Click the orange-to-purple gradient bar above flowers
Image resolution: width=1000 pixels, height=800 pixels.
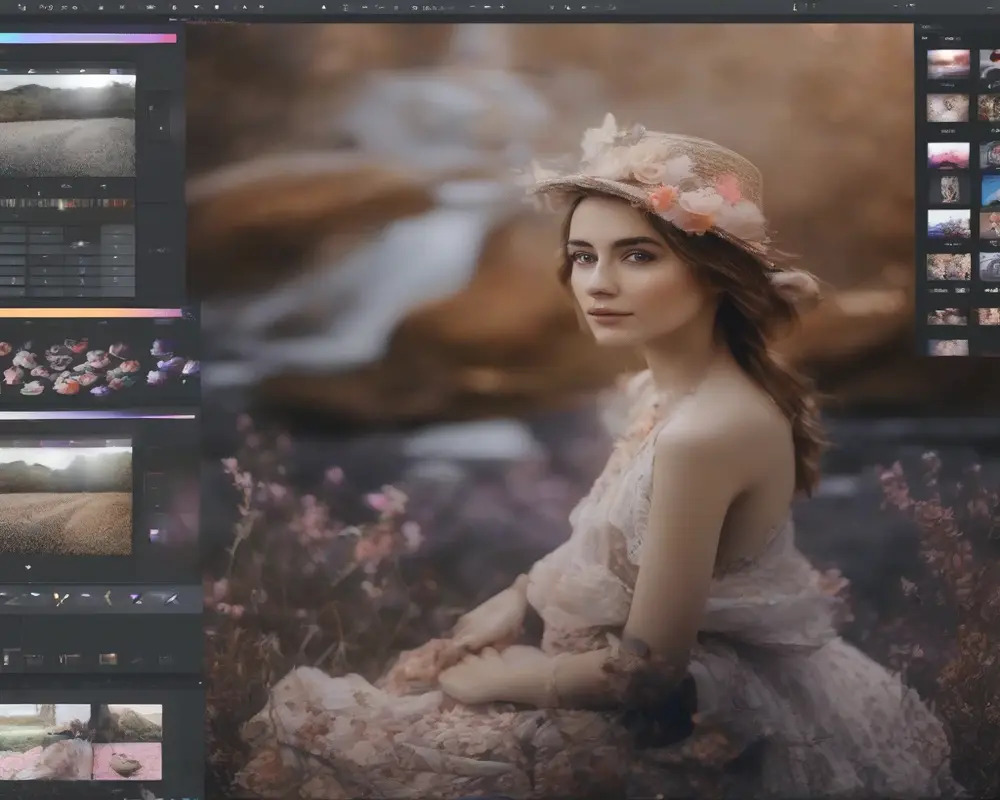[91, 313]
